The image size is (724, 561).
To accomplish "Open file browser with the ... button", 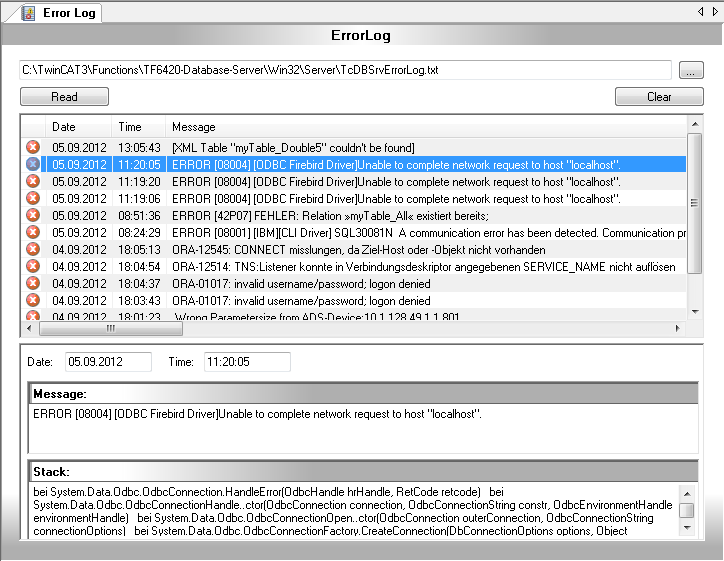I will 691,70.
